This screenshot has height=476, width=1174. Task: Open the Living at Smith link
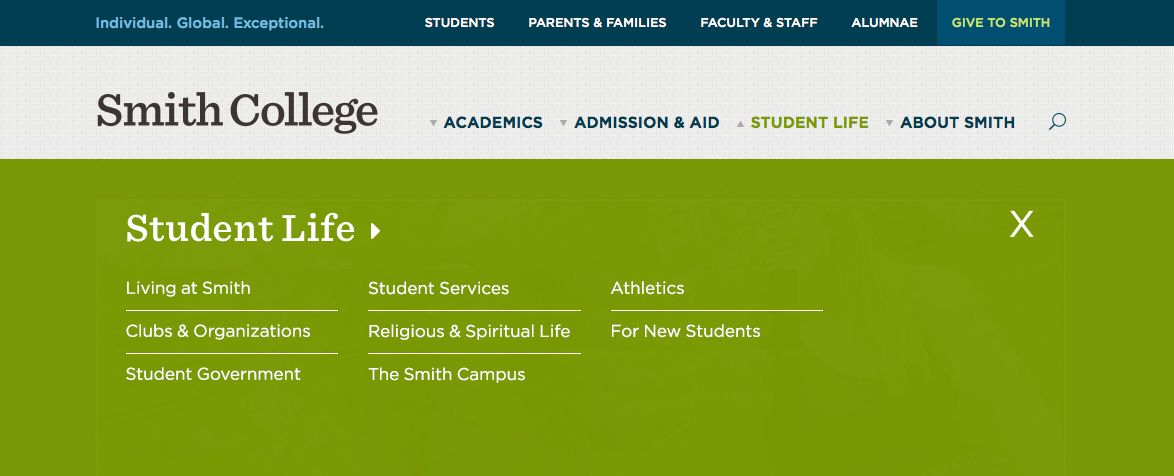tap(188, 288)
